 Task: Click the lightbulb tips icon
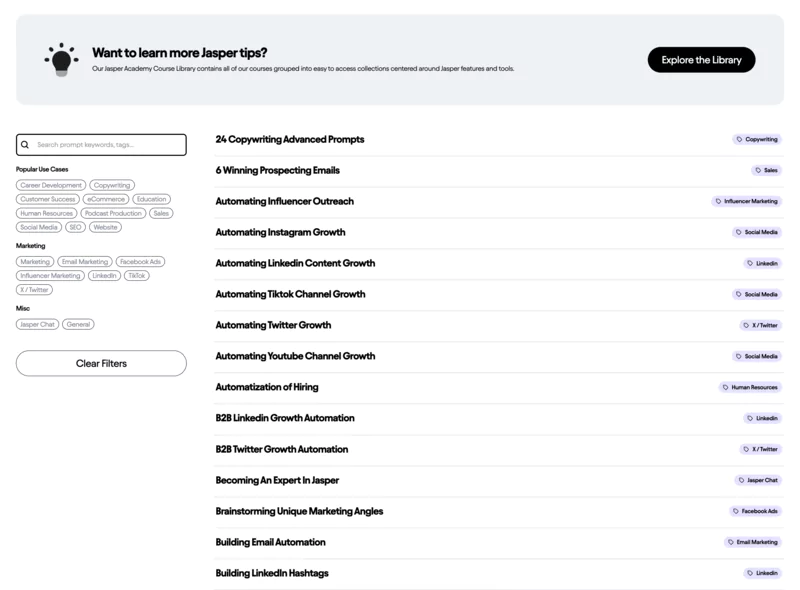[x=61, y=60]
